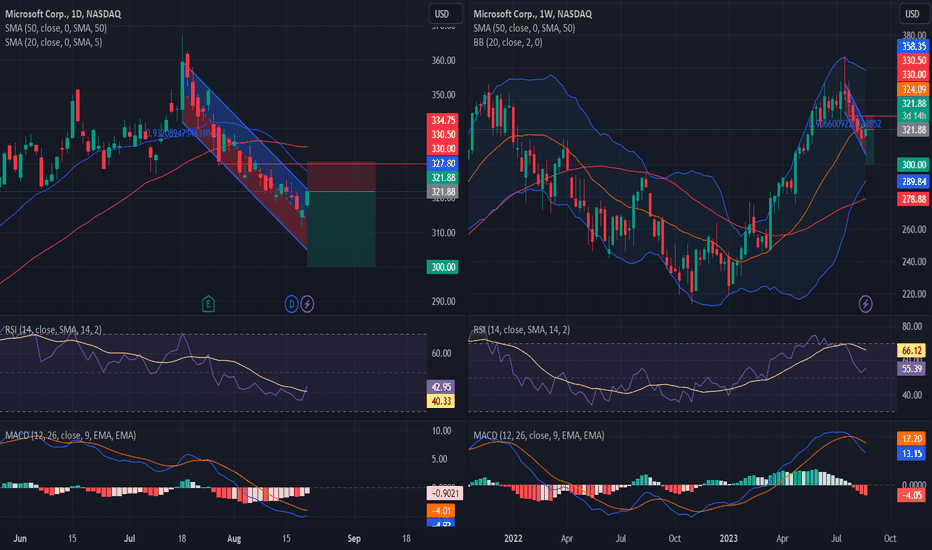Click the red stop-loss zone of the short position
This screenshot has width=932, height=550.
click(x=341, y=177)
